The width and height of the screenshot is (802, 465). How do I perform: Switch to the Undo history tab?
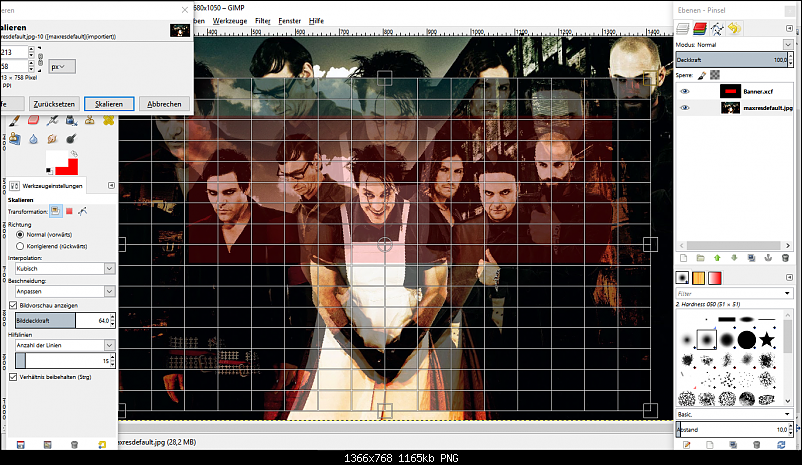coord(734,29)
